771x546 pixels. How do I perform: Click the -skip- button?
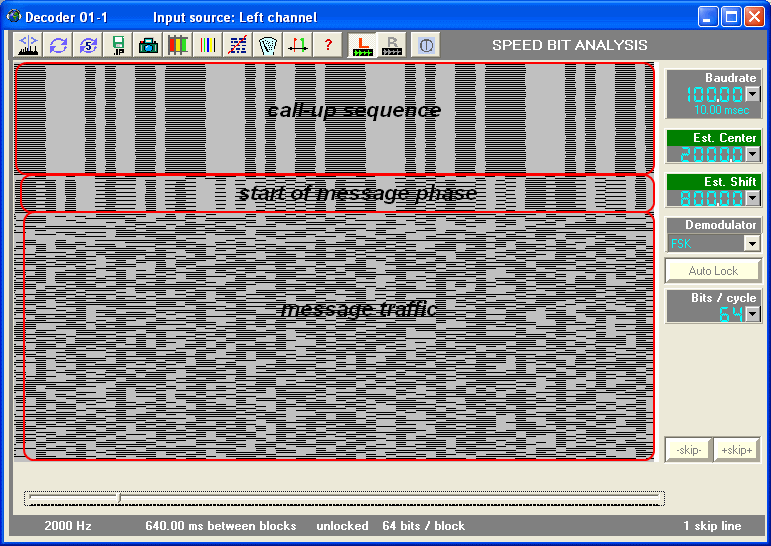(x=688, y=450)
